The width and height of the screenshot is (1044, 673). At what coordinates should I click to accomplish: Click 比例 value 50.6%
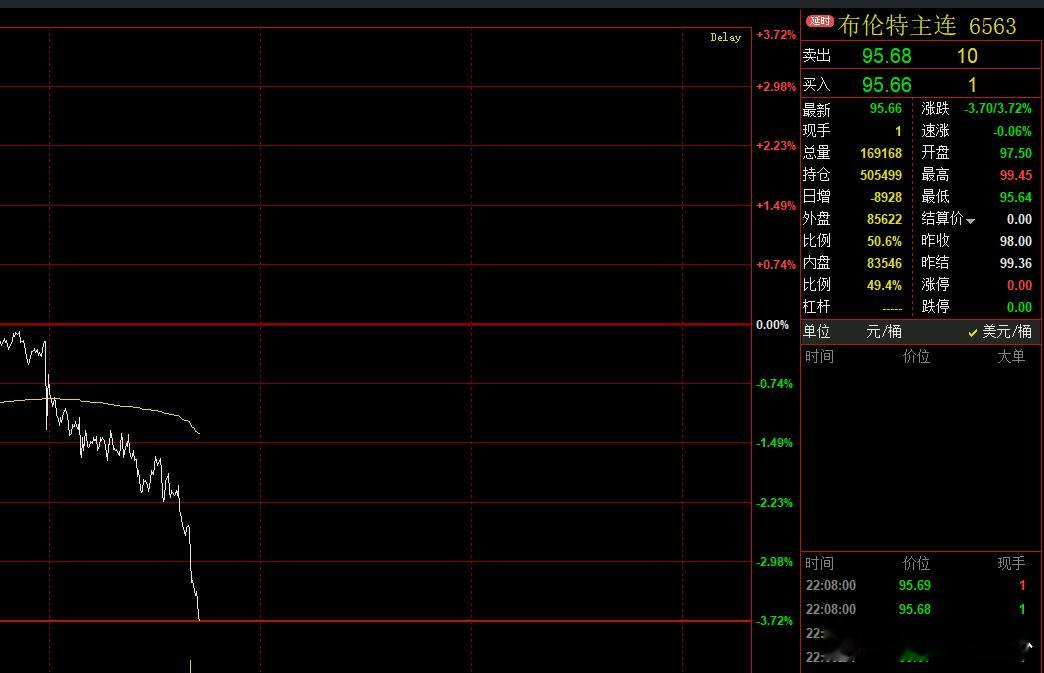pyautogui.click(x=884, y=241)
